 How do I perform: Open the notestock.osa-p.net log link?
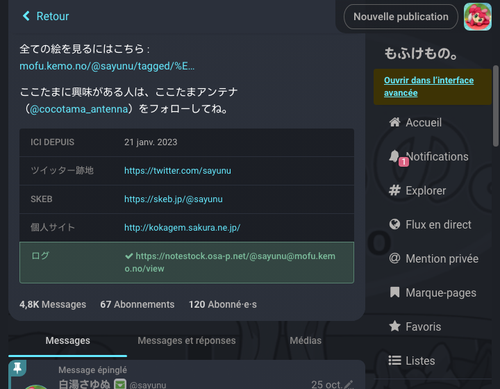coord(230,262)
